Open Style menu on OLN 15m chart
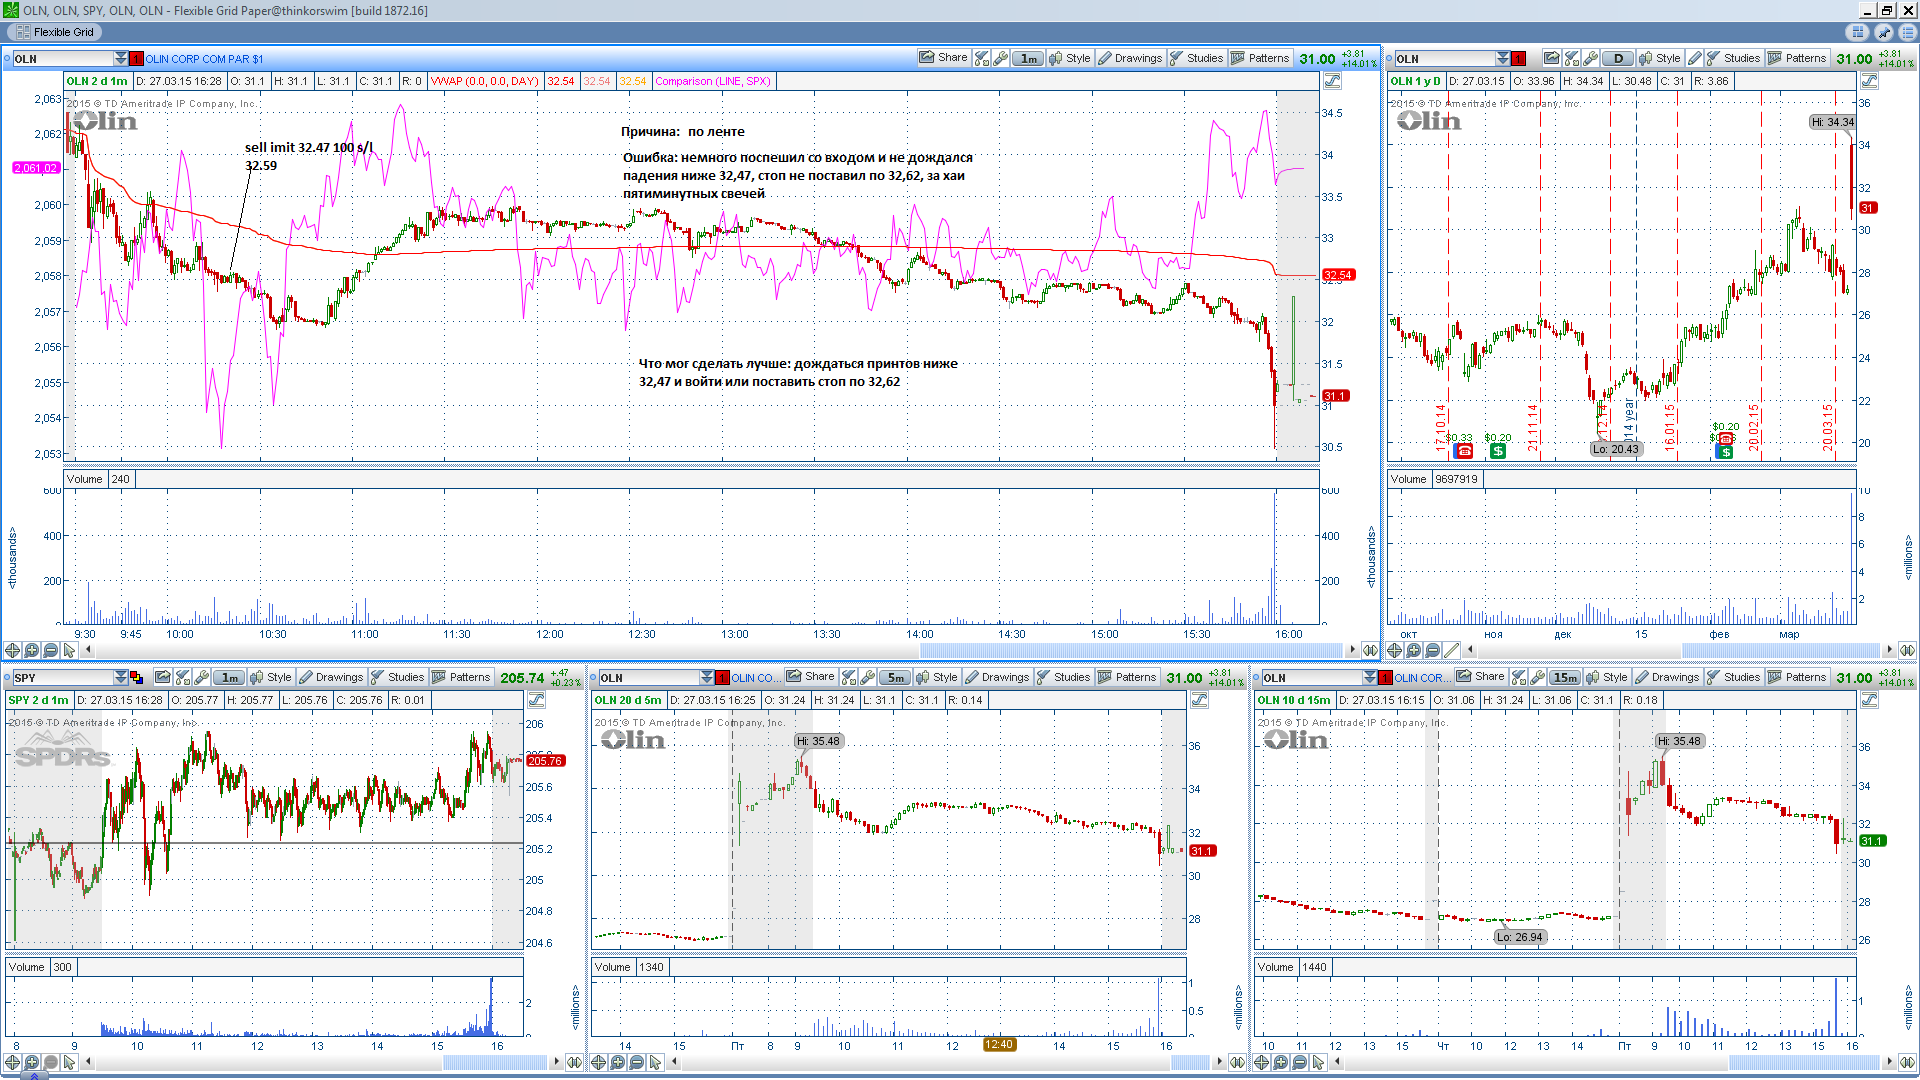 click(1607, 677)
